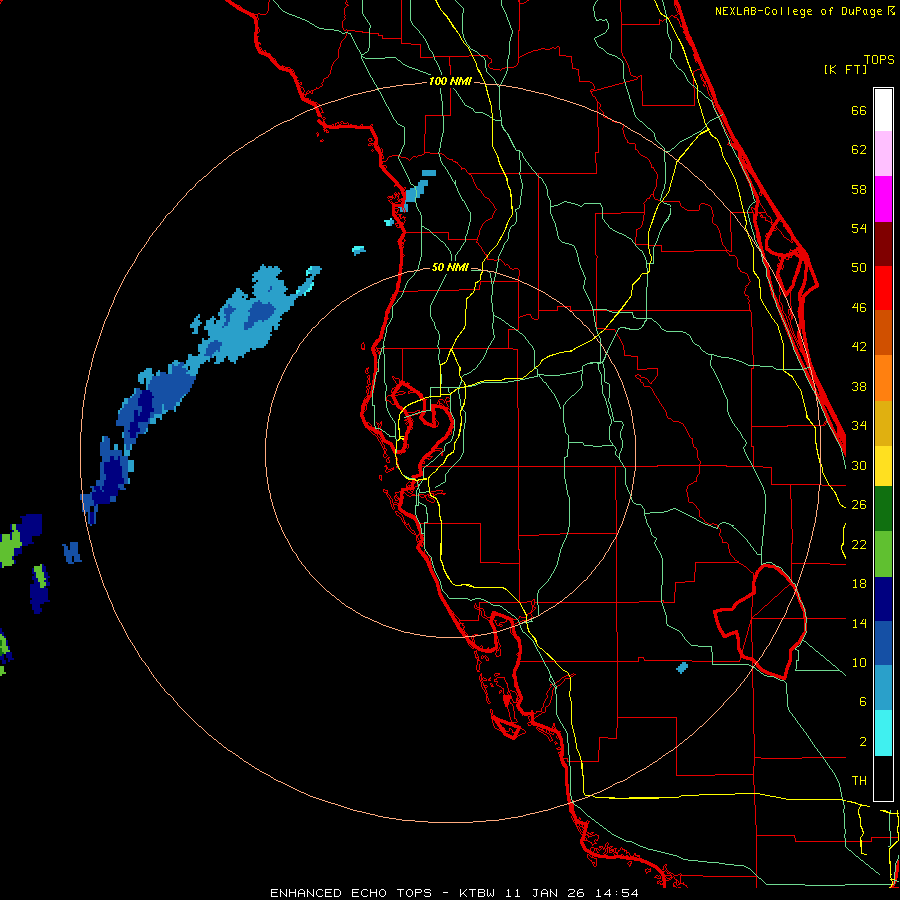
Task: Click the TH threshold legend label
Action: [859, 781]
